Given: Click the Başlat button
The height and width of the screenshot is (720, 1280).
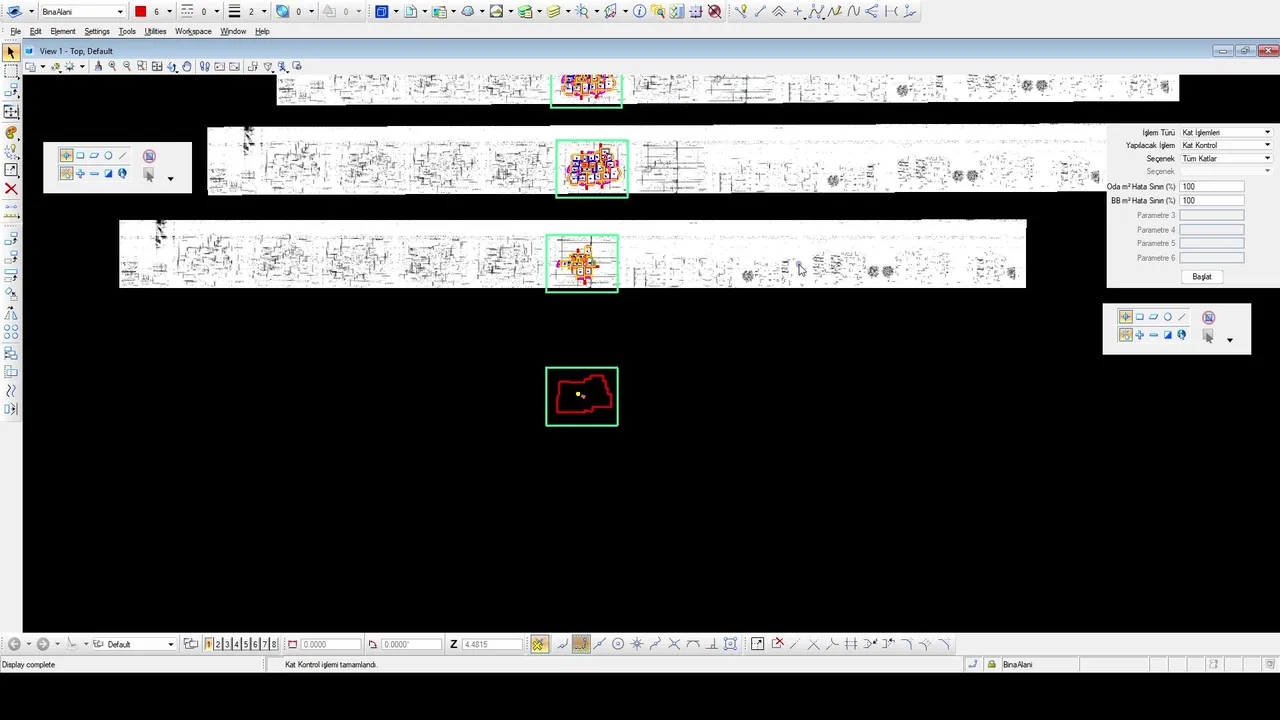Looking at the screenshot, I should [1202, 277].
